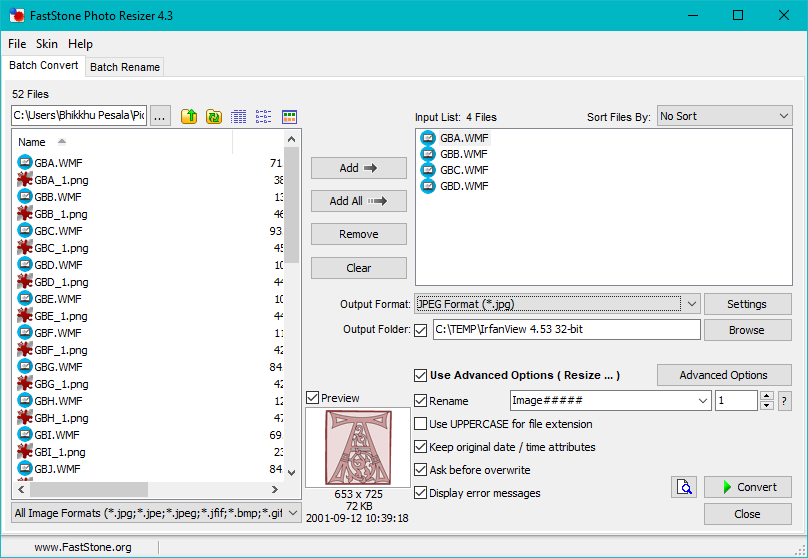Image resolution: width=808 pixels, height=558 pixels.
Task: Click the refresh folder icon
Action: click(213, 116)
